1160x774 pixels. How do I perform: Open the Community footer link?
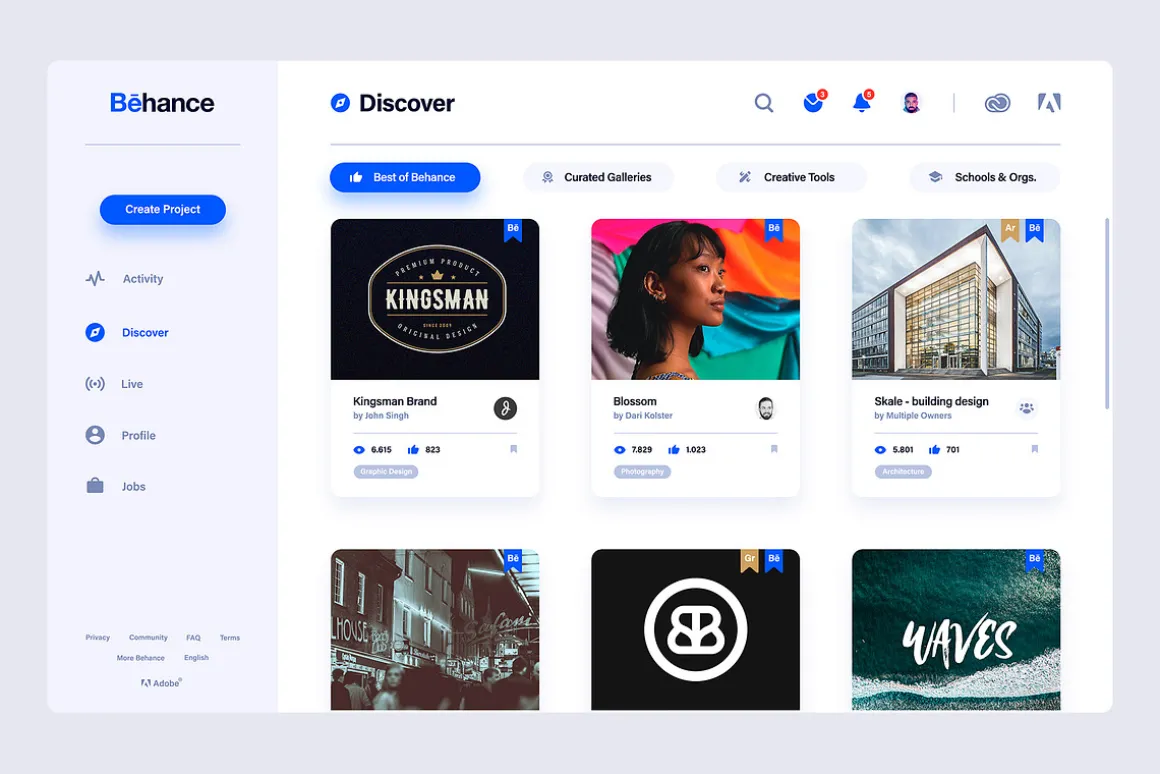[x=148, y=637]
